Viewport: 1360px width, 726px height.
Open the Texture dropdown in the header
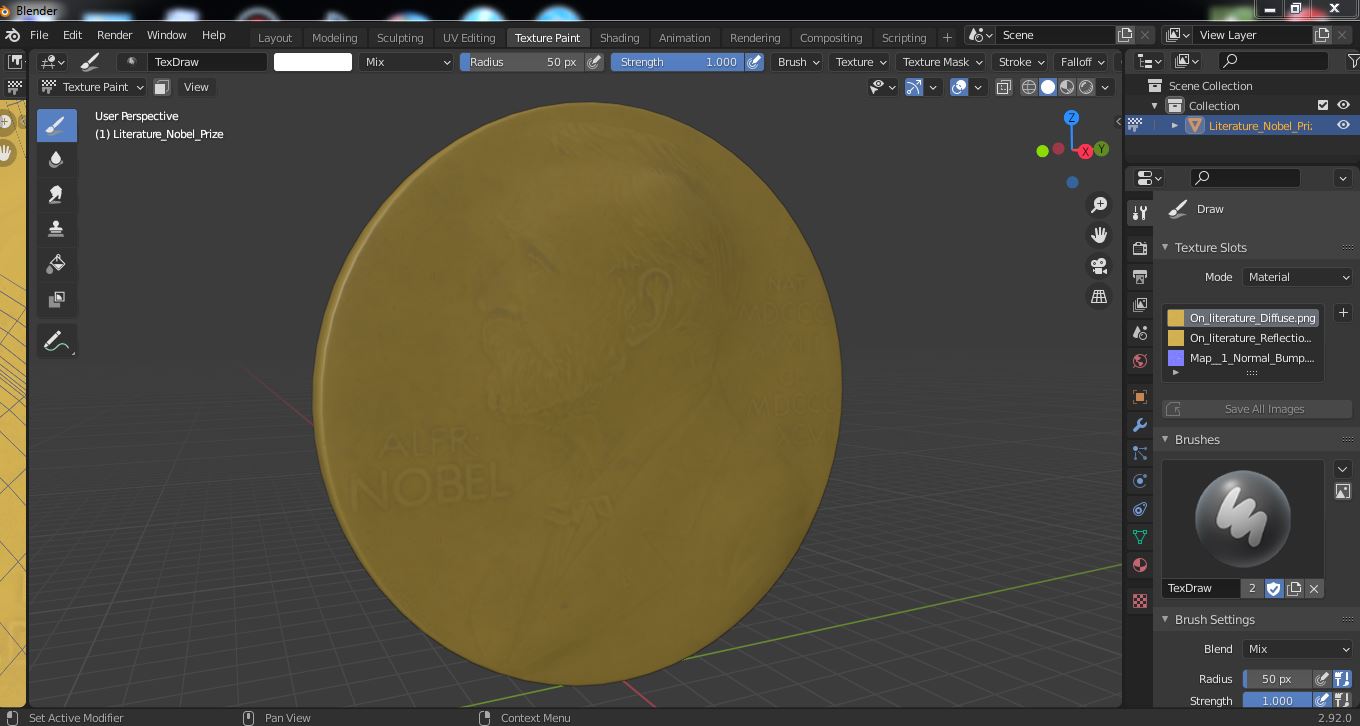pyautogui.click(x=861, y=62)
